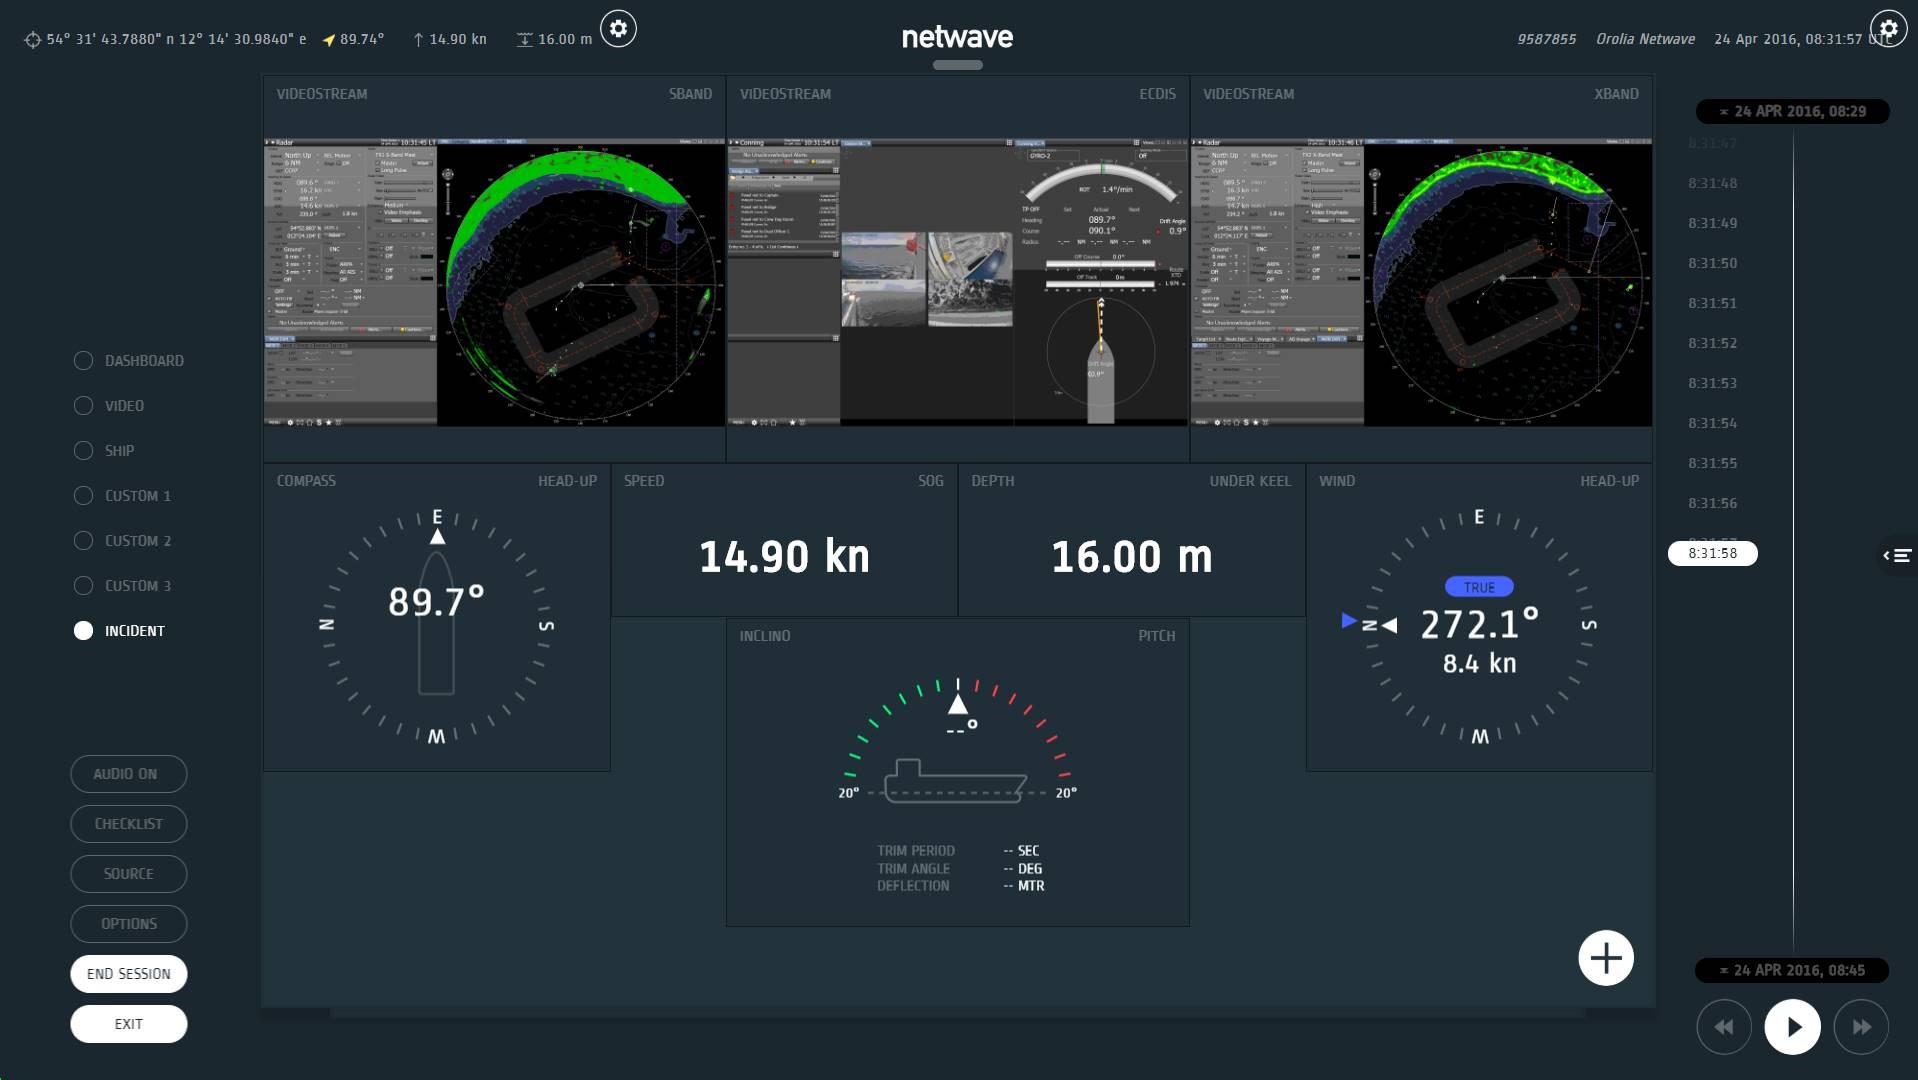Toggle the Audio On button
Image resolution: width=1918 pixels, height=1080 pixels.
[x=129, y=774]
